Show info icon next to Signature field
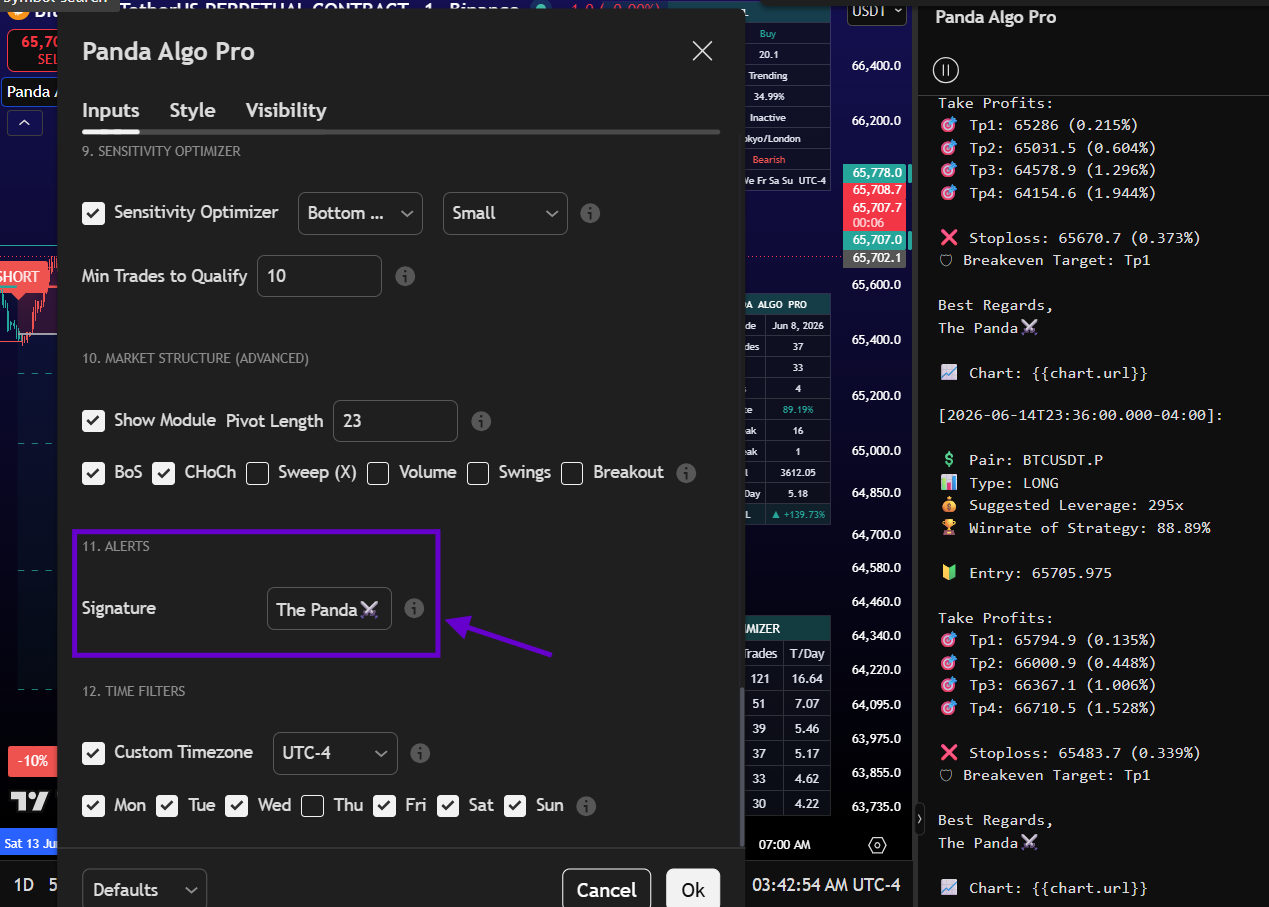This screenshot has width=1269, height=907. pyautogui.click(x=414, y=608)
